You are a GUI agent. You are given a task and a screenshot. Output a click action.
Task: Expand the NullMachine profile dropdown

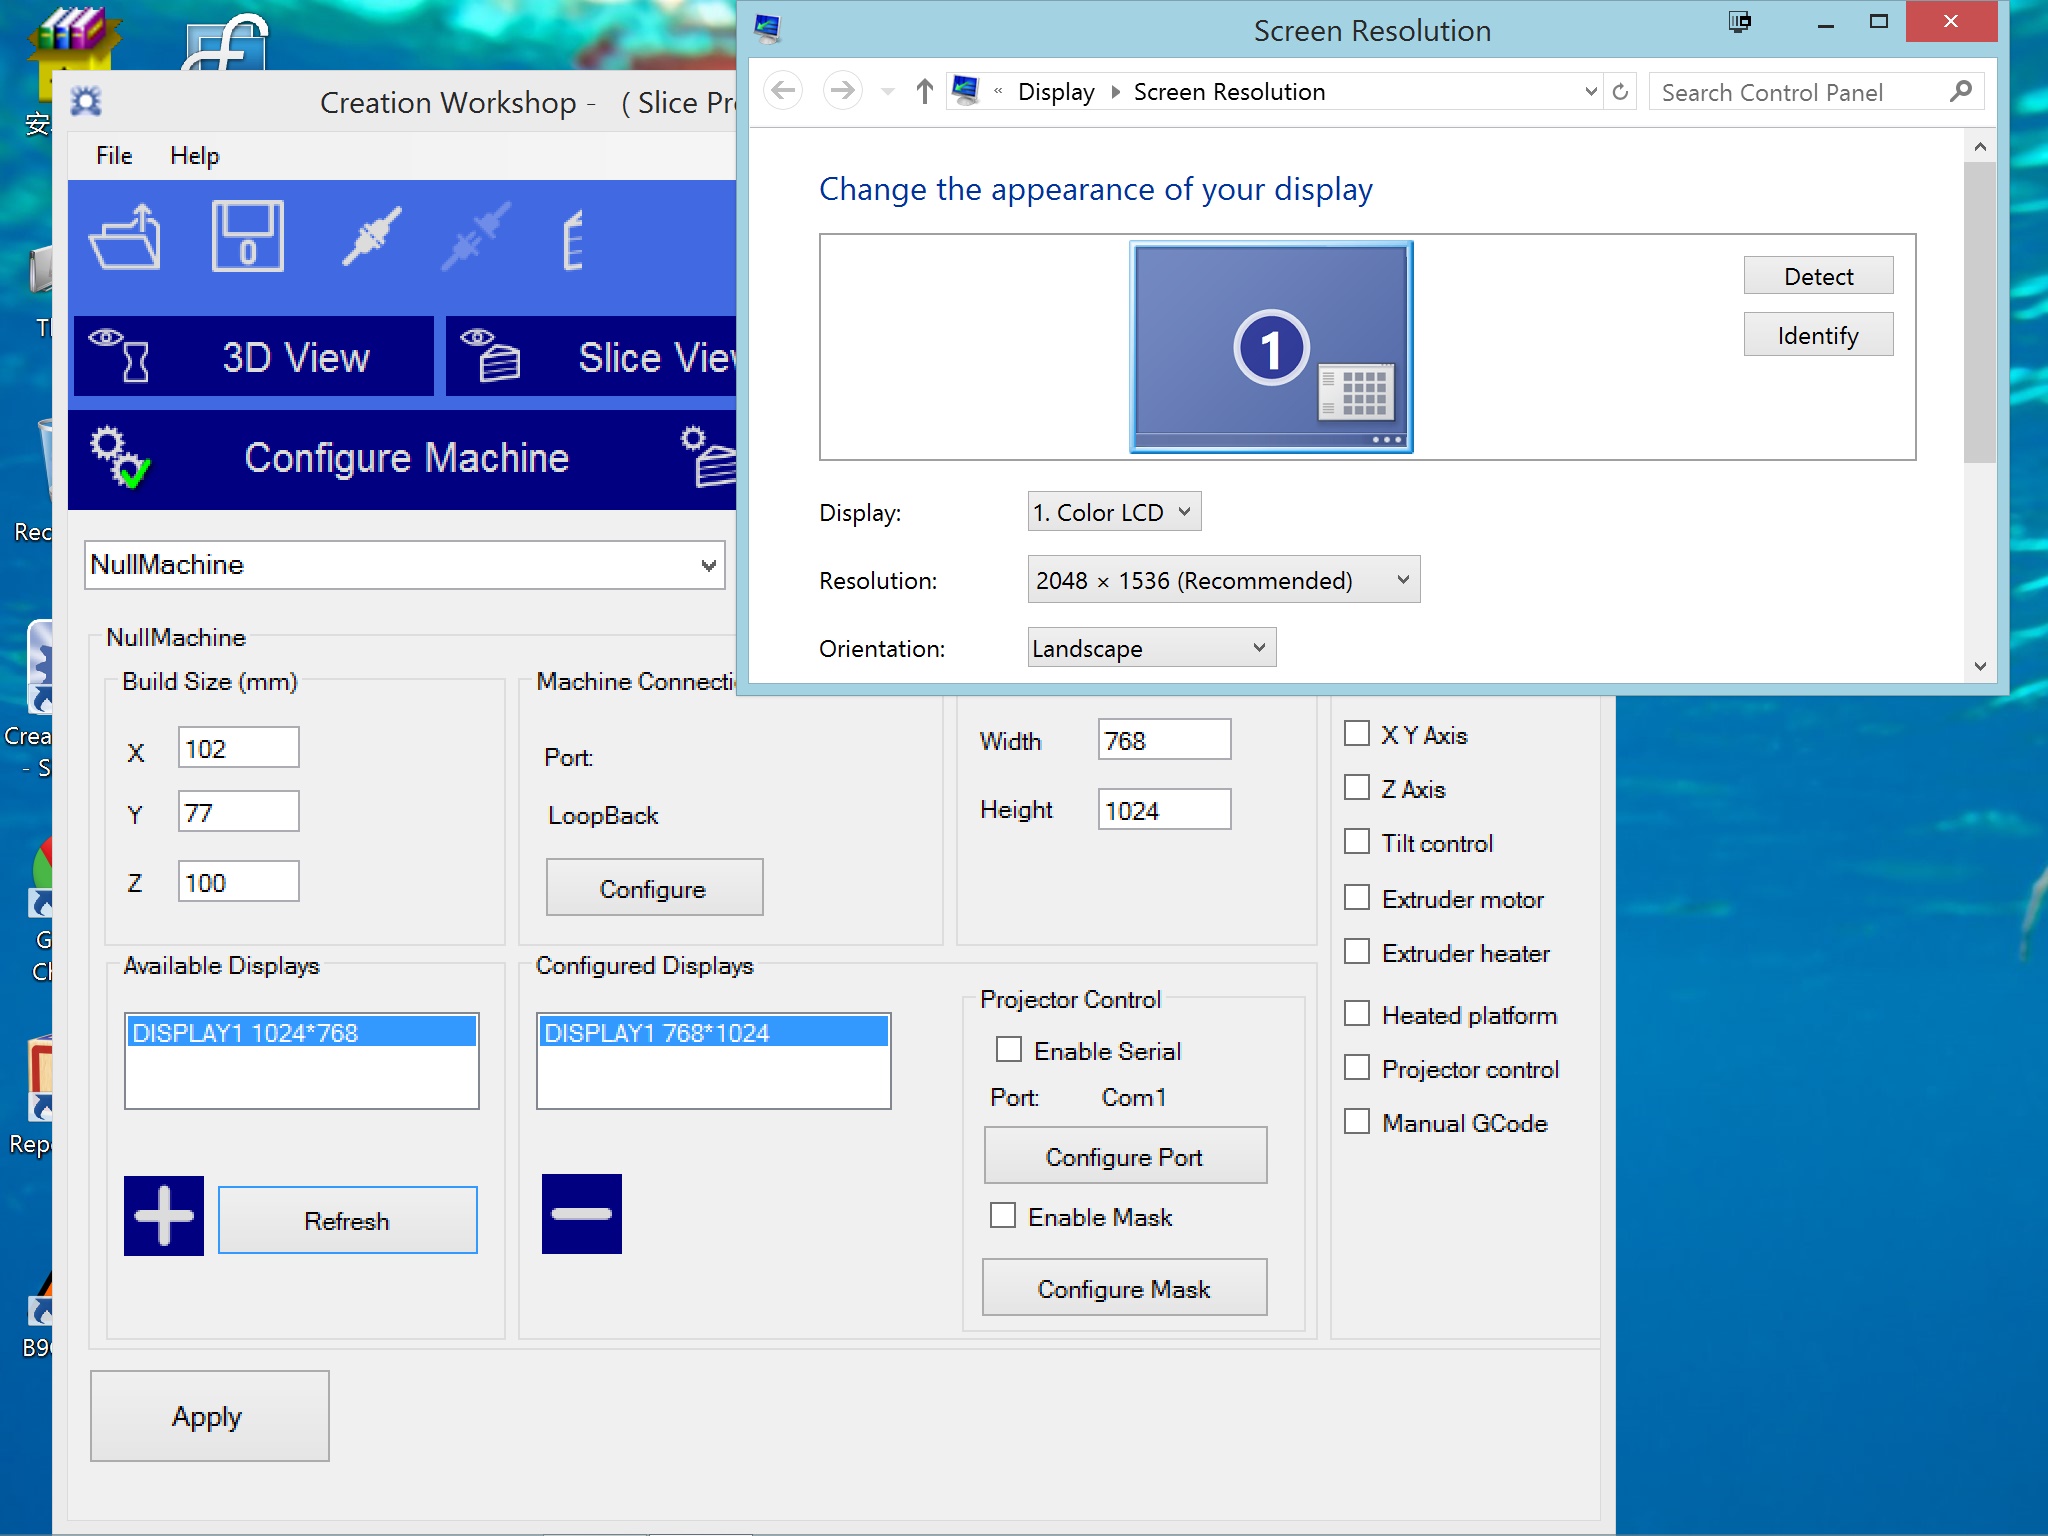[x=708, y=565]
